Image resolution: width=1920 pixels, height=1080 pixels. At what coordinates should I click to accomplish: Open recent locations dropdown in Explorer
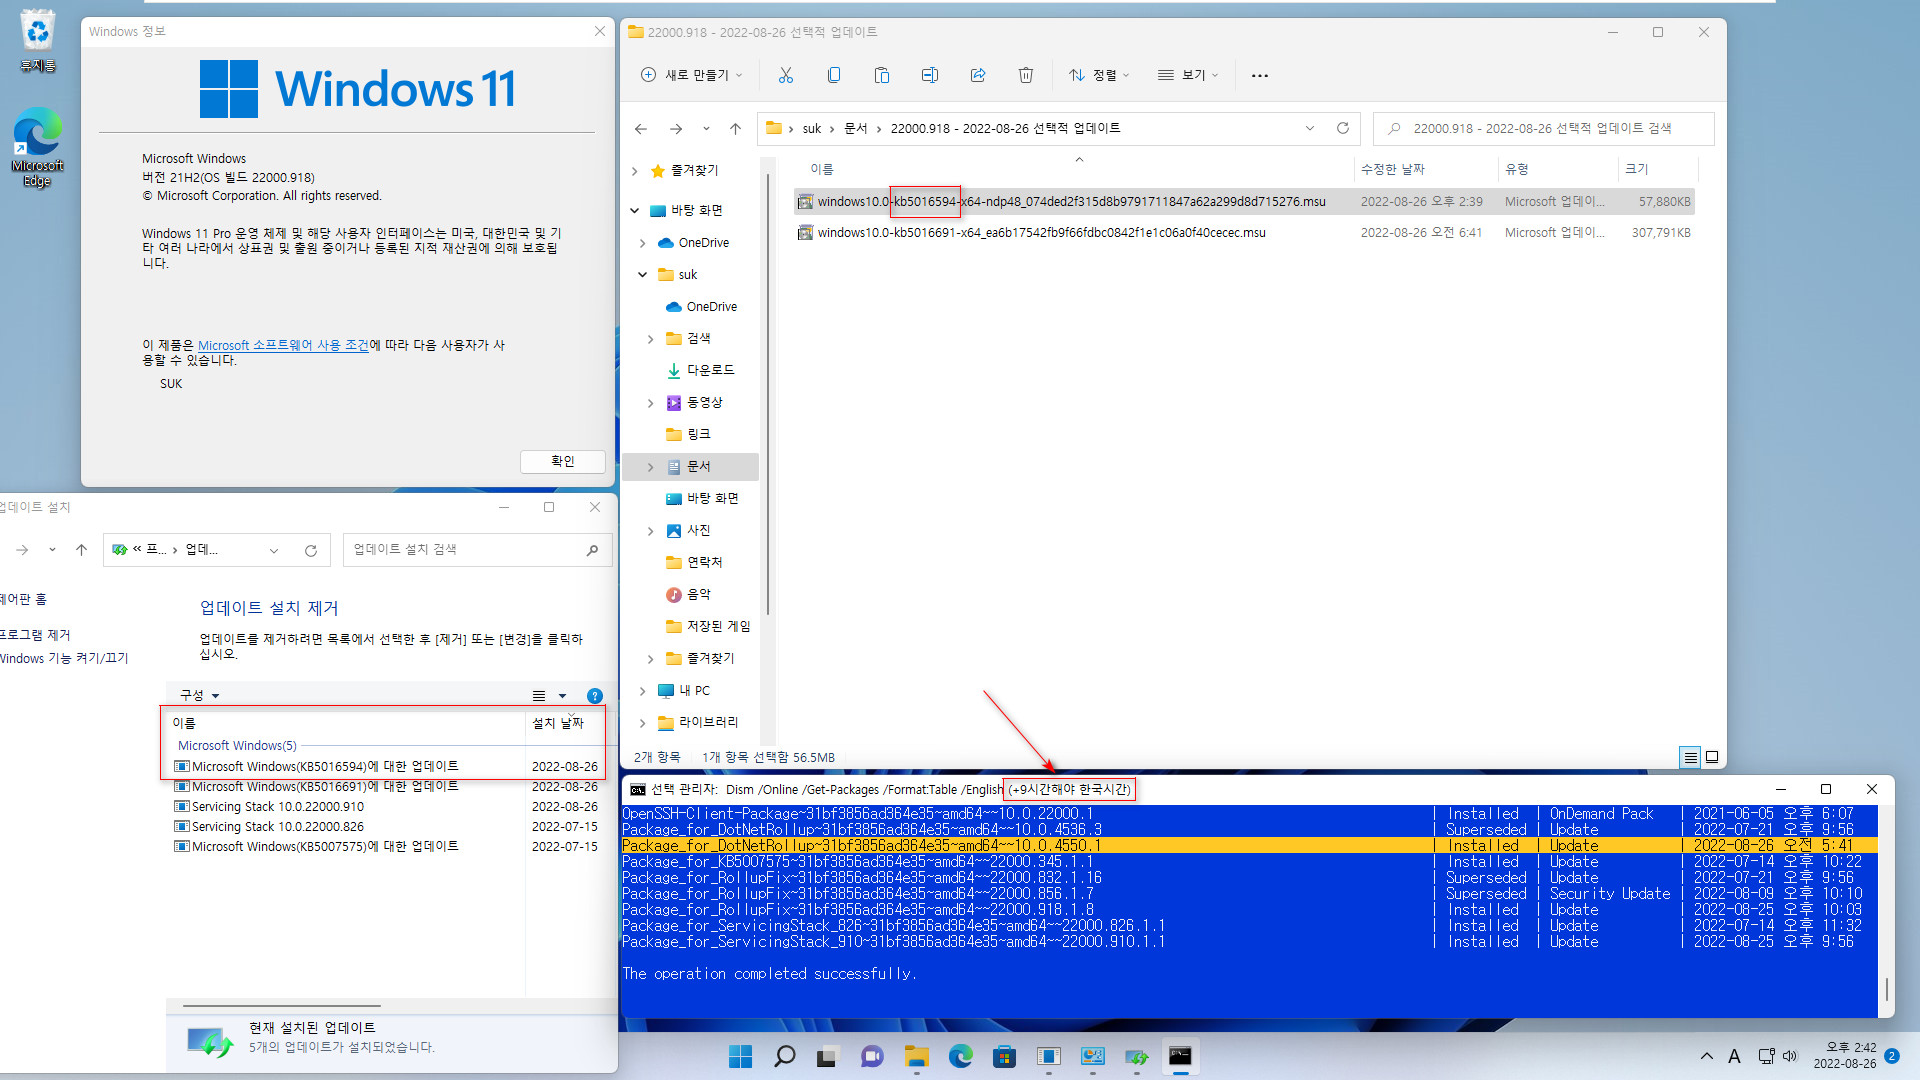tap(706, 129)
